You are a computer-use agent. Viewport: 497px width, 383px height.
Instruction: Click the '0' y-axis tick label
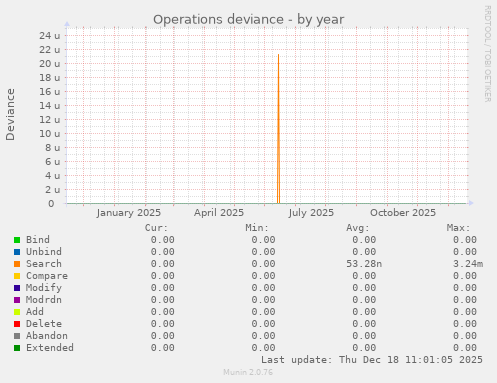[51, 203]
